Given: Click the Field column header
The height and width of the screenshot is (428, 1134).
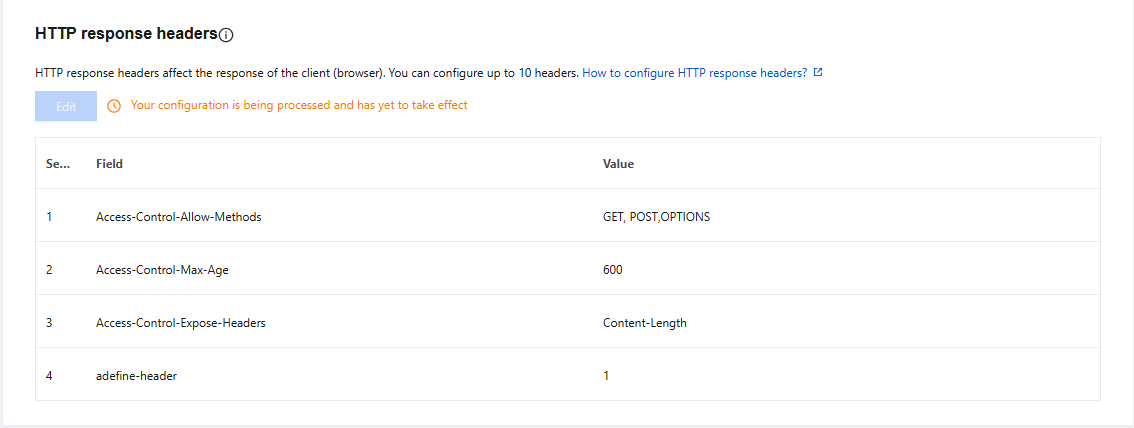Looking at the screenshot, I should point(109,164).
